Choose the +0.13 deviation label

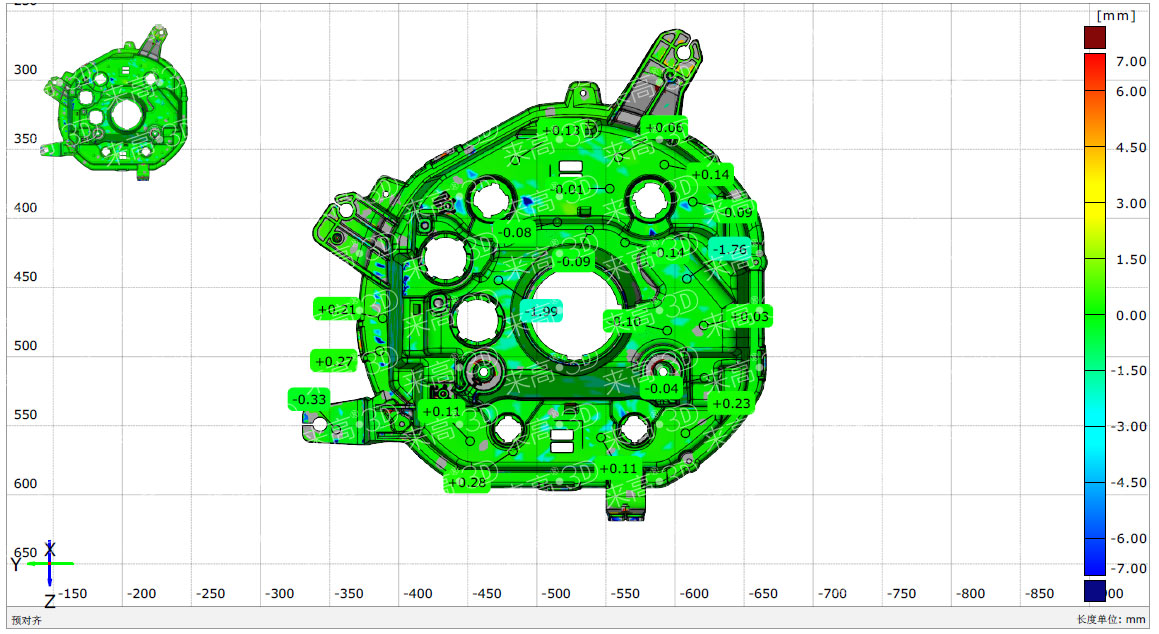coord(559,131)
